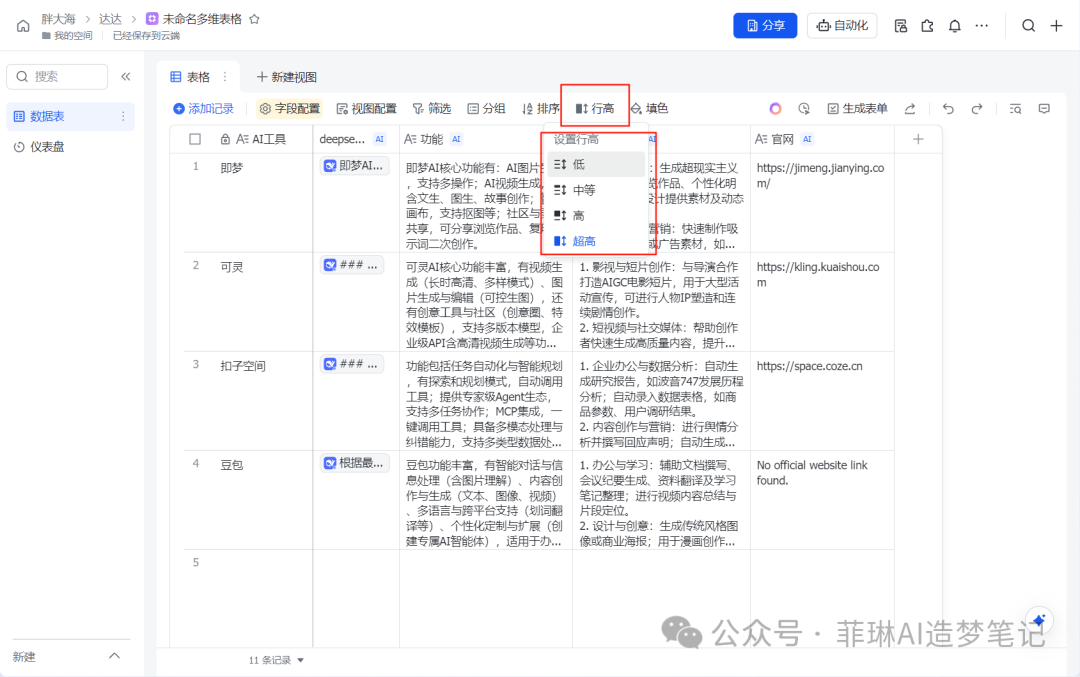Open the history clock icon in toolbar
The image size is (1080, 677).
[804, 109]
